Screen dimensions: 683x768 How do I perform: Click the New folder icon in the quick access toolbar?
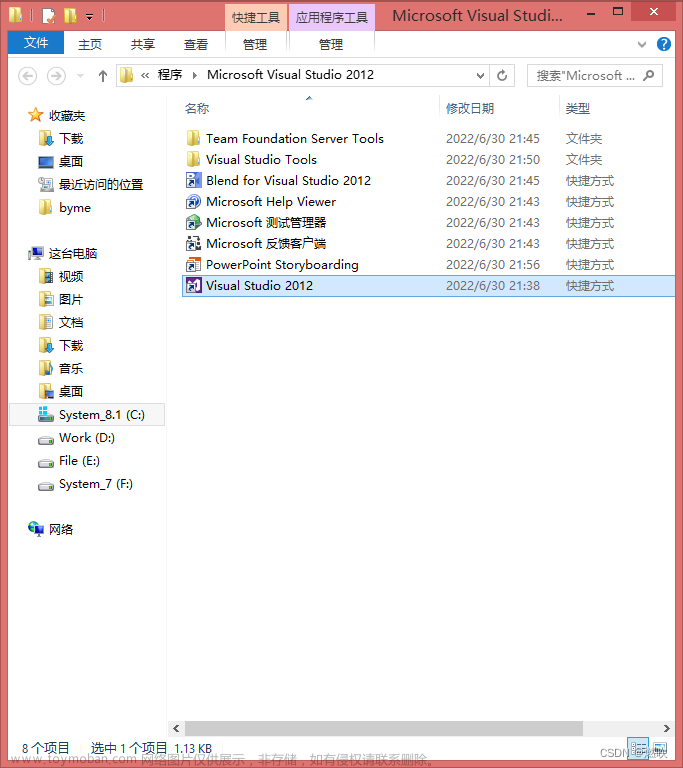pos(71,16)
